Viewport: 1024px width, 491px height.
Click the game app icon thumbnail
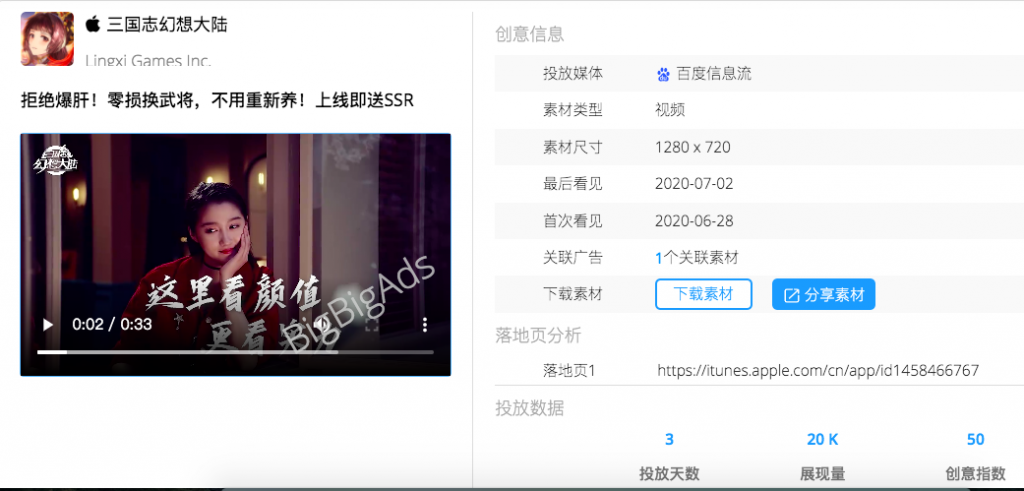click(x=47, y=39)
